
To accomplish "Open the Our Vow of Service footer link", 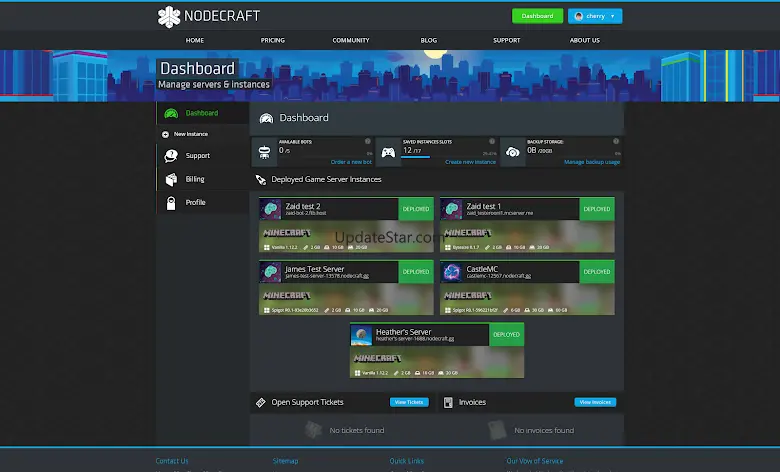I will [x=535, y=461].
